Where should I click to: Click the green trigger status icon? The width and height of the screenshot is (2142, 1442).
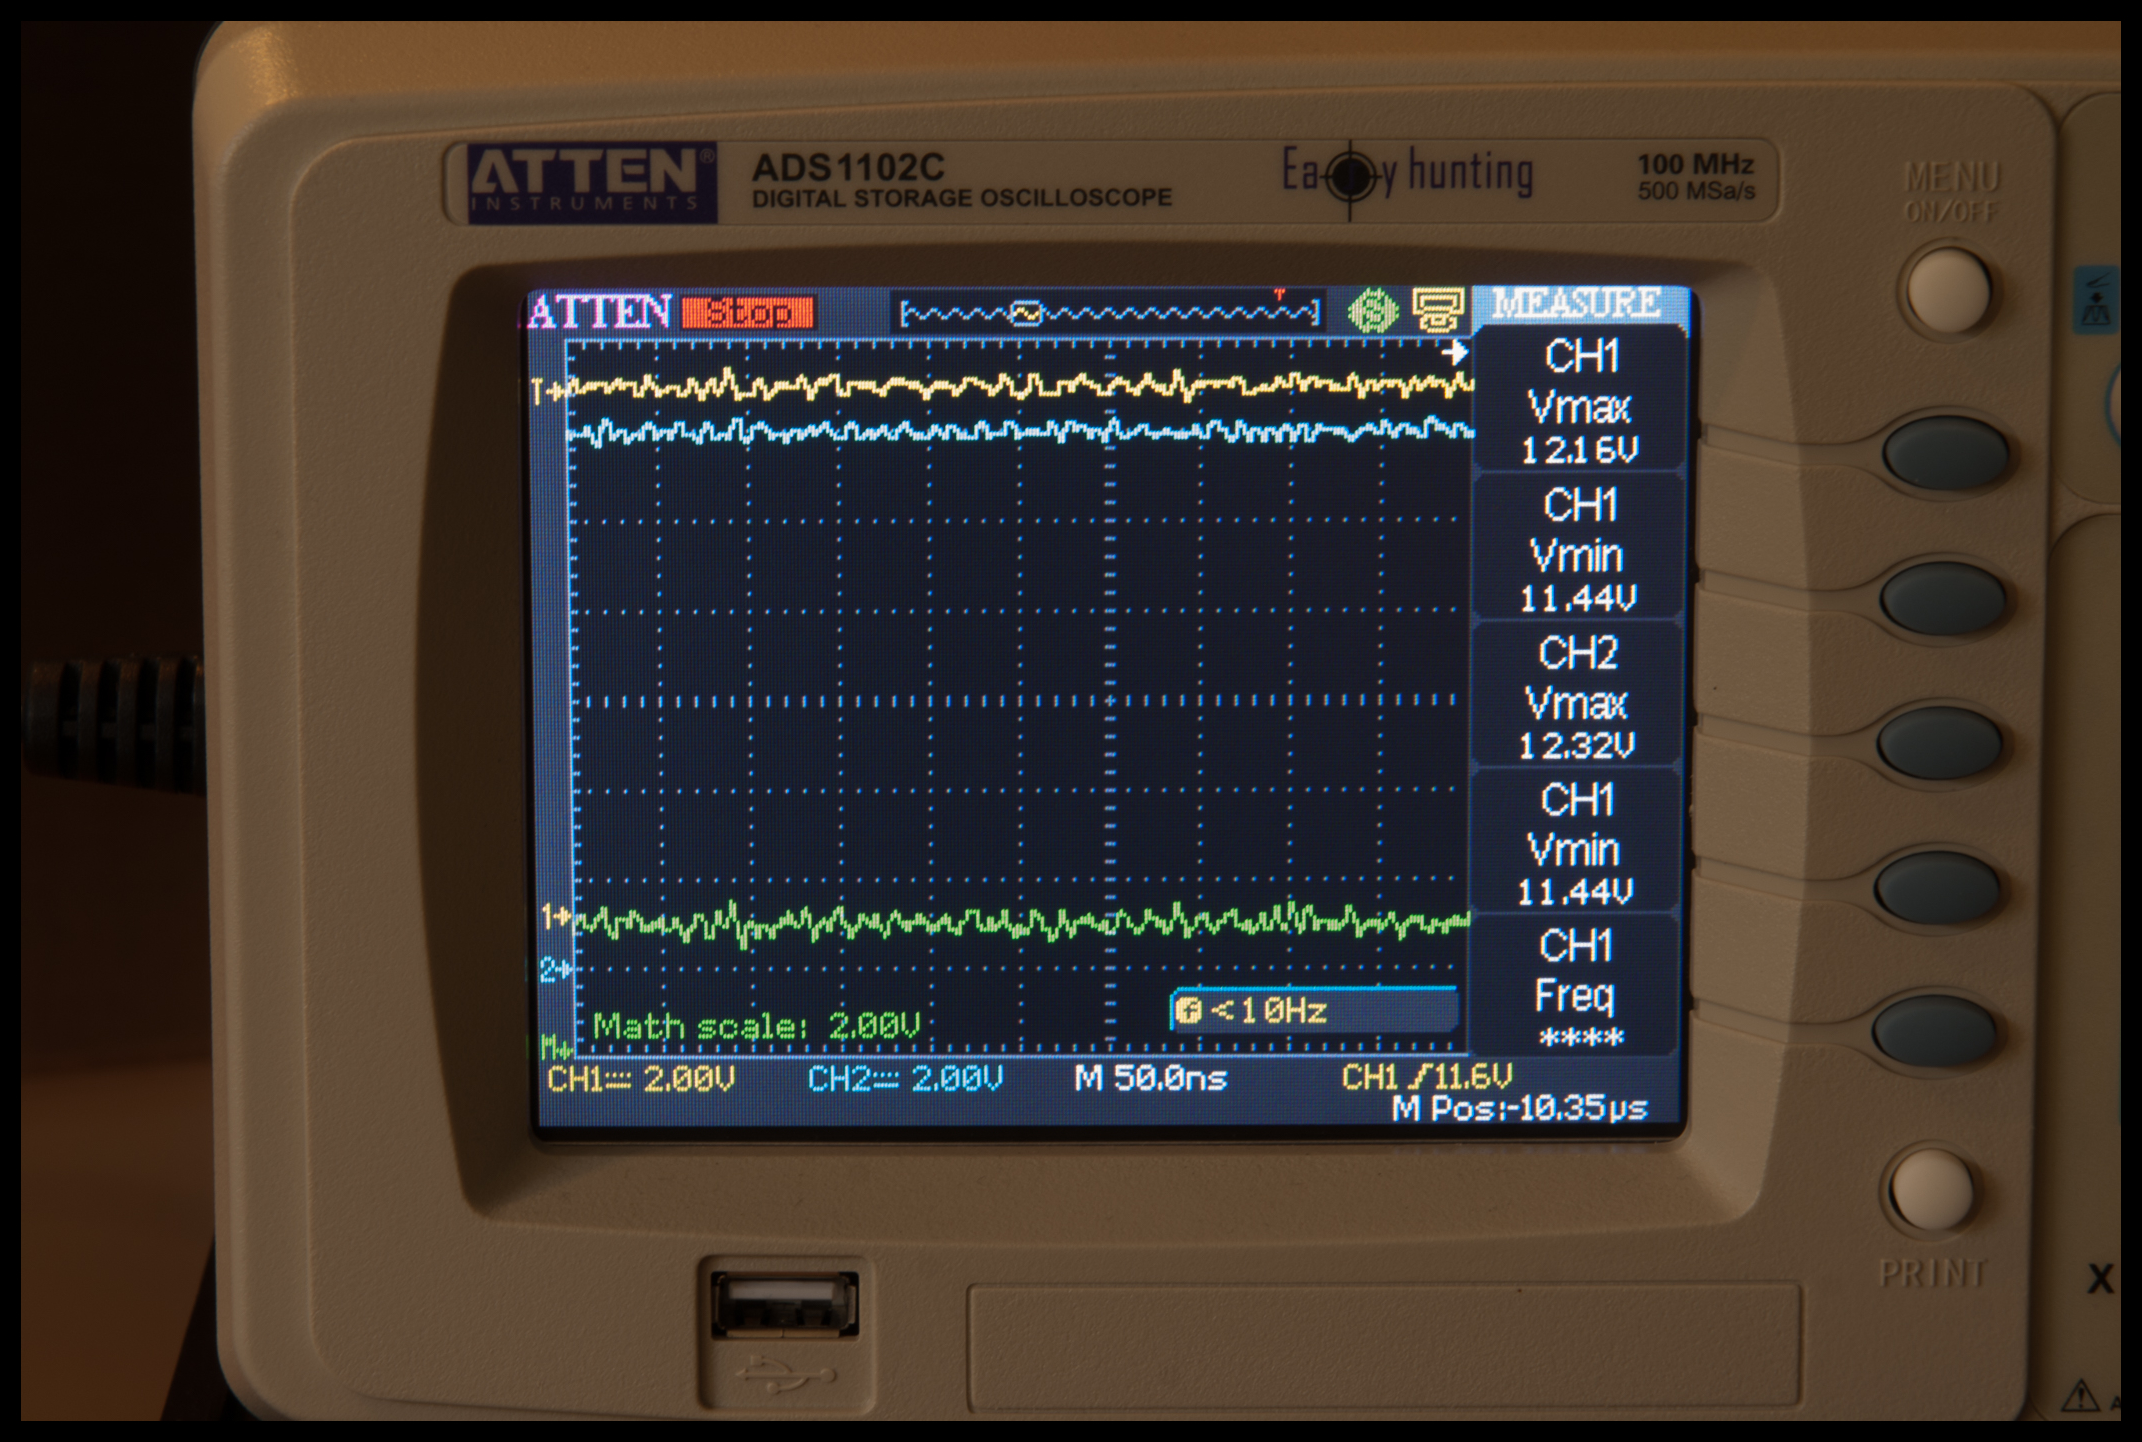pyautogui.click(x=1373, y=311)
